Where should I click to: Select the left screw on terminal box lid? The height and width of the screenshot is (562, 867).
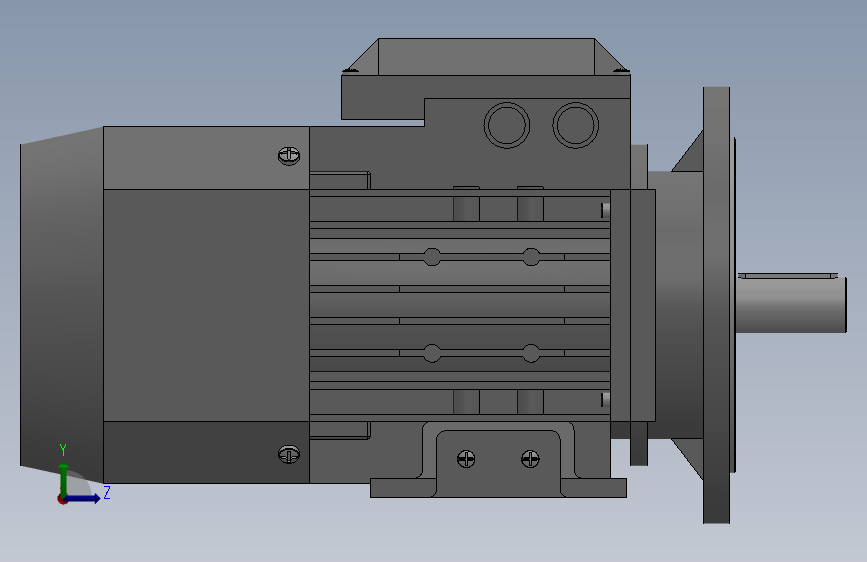click(x=349, y=71)
